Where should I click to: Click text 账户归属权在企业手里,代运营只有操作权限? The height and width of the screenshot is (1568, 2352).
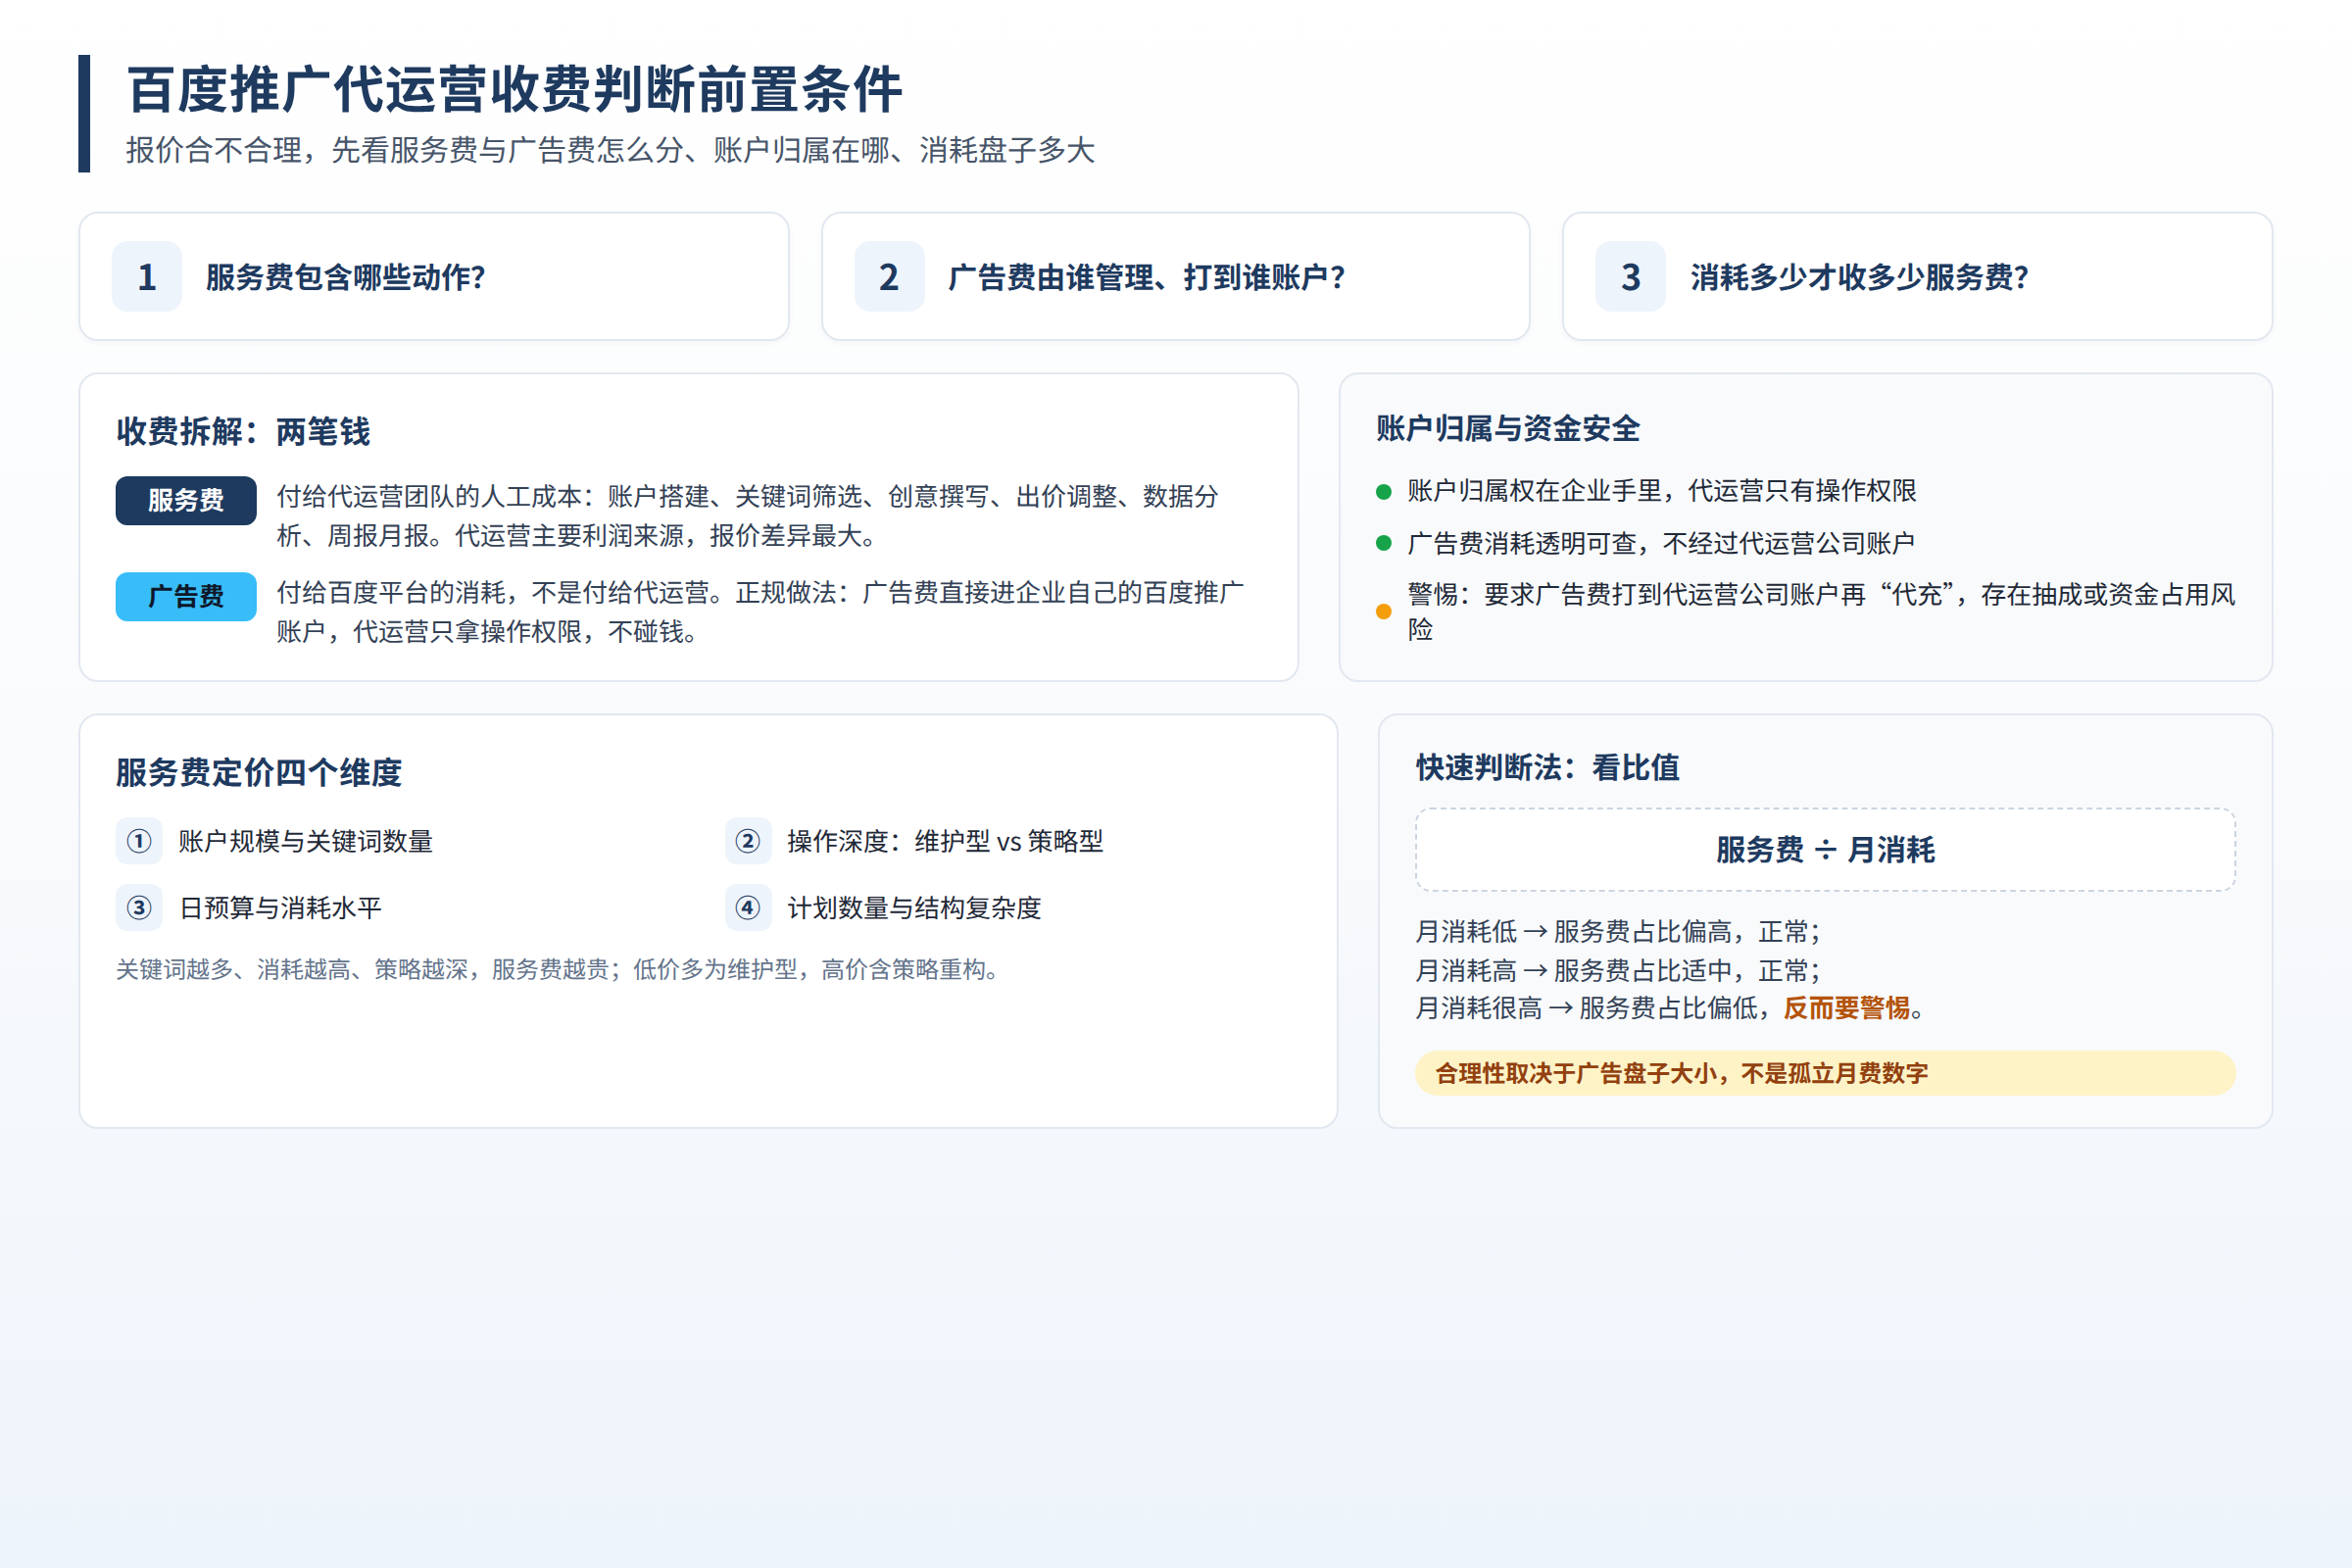click(x=1661, y=491)
